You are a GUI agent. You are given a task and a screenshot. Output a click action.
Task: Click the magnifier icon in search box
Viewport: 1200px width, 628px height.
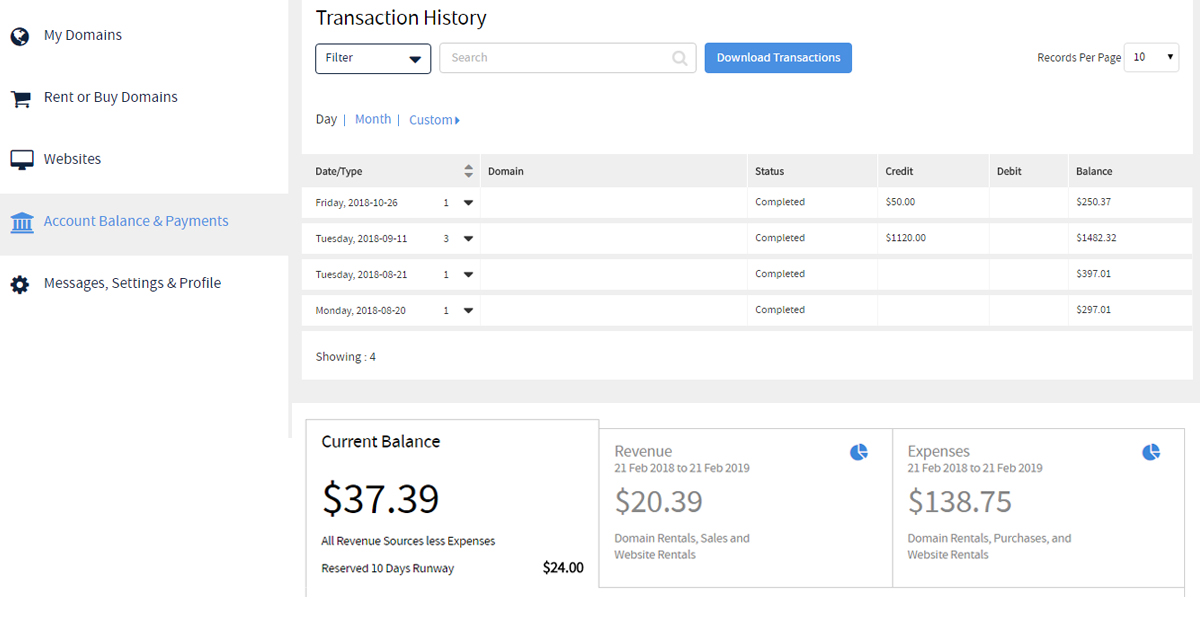pyautogui.click(x=680, y=59)
